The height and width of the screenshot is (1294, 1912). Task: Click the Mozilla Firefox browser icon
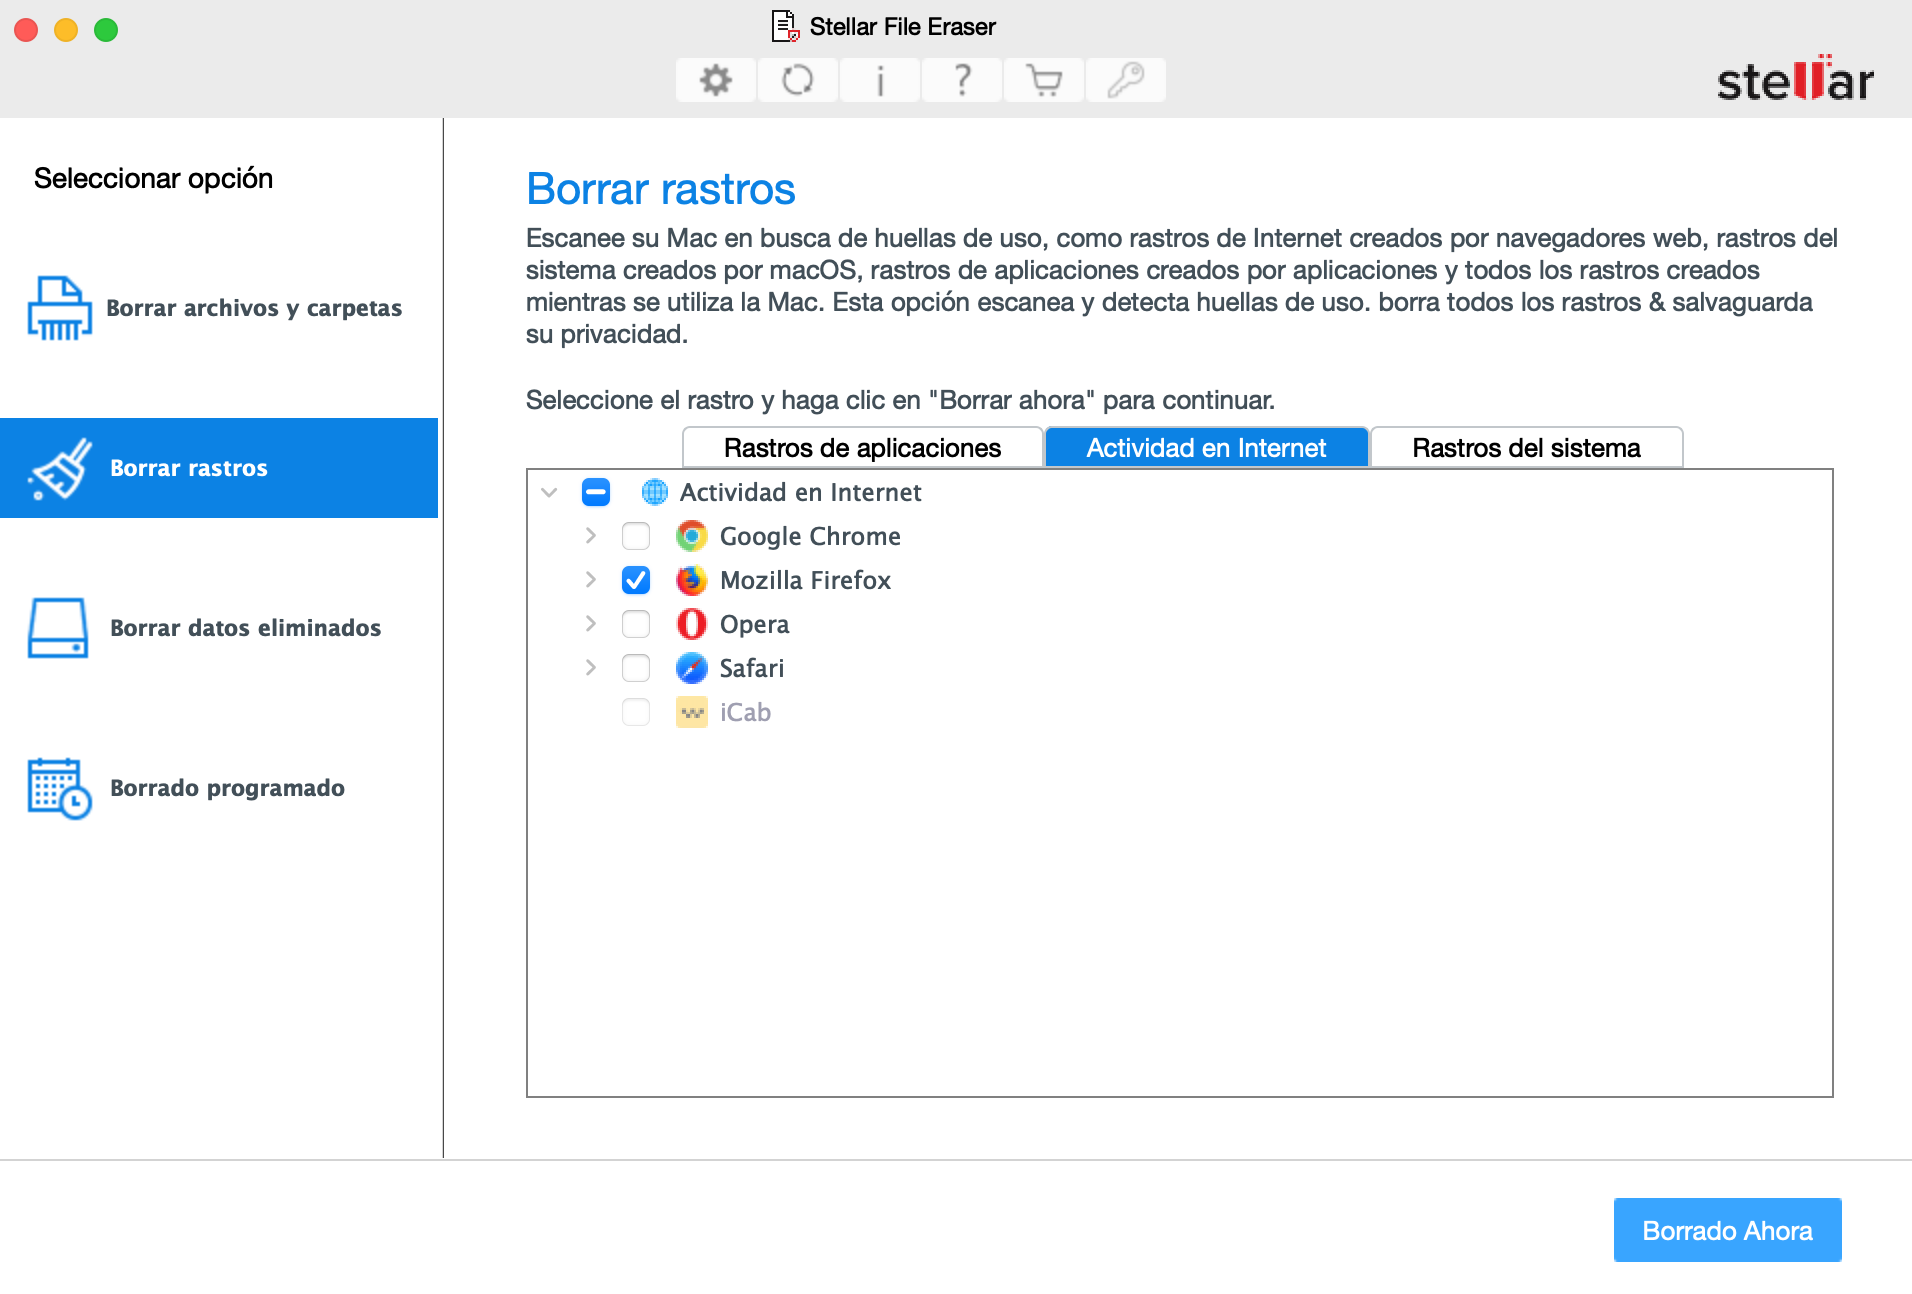691,580
